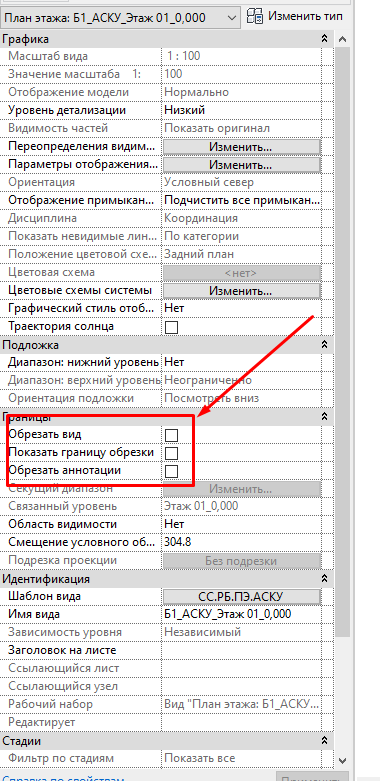380x781 pixels.
Task: Collapse the Границы section chevron
Action: click(324, 416)
